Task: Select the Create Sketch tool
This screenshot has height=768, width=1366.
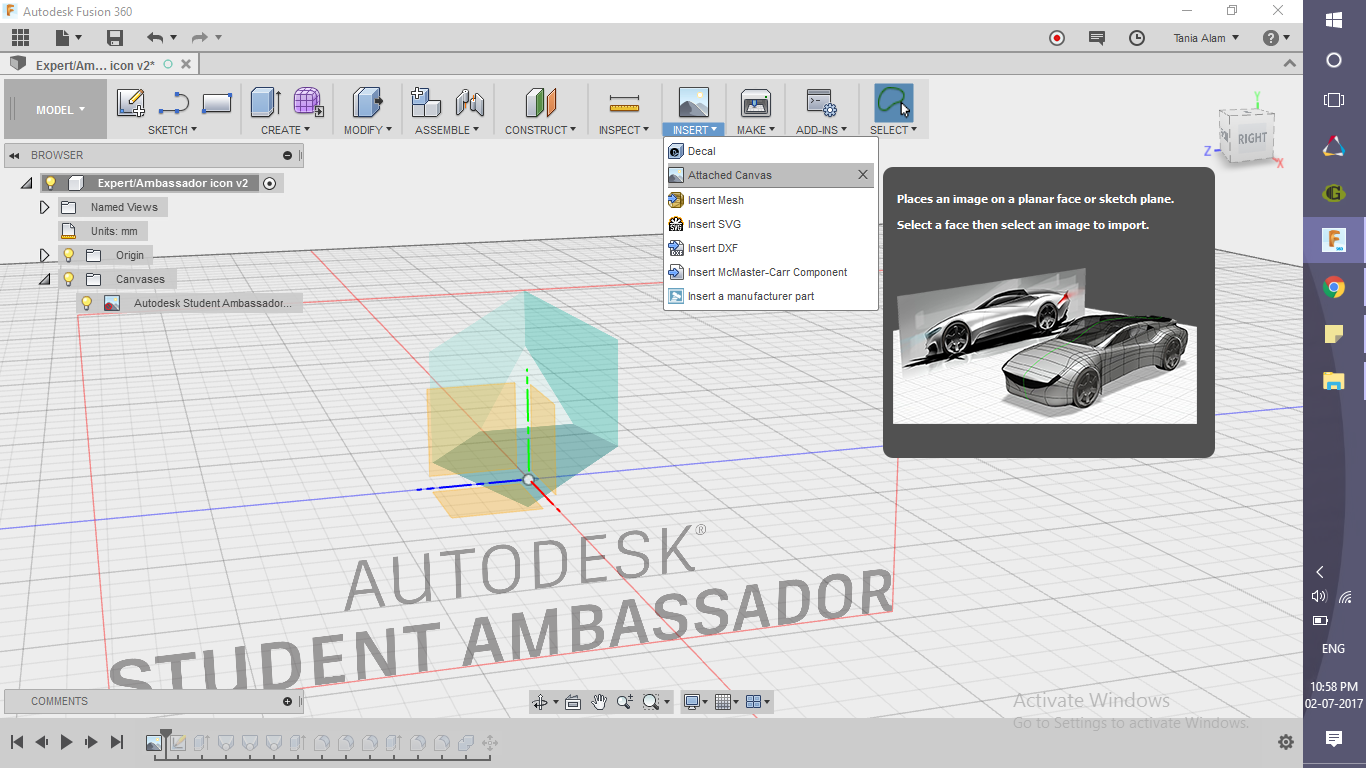Action: (131, 103)
